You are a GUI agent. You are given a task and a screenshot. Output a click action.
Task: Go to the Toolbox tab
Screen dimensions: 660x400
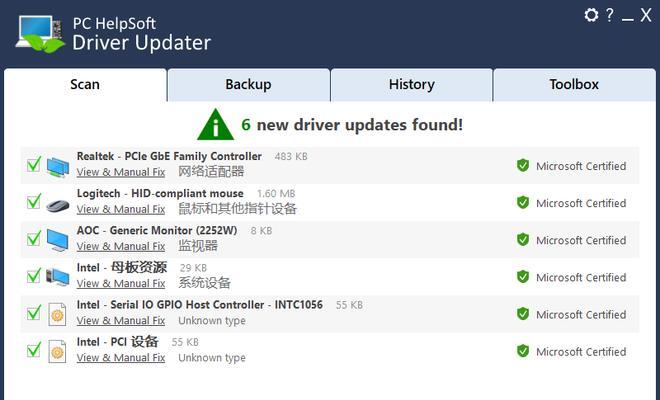click(574, 85)
